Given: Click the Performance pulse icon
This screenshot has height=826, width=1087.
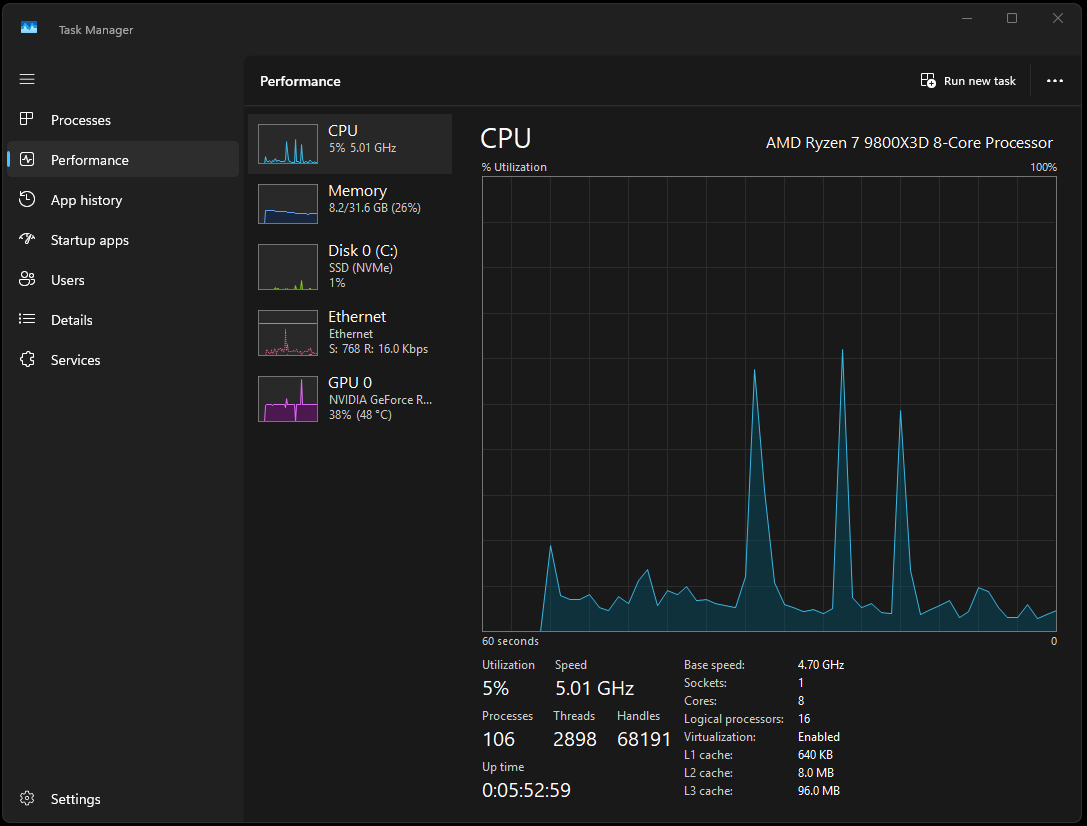Looking at the screenshot, I should pos(27,159).
